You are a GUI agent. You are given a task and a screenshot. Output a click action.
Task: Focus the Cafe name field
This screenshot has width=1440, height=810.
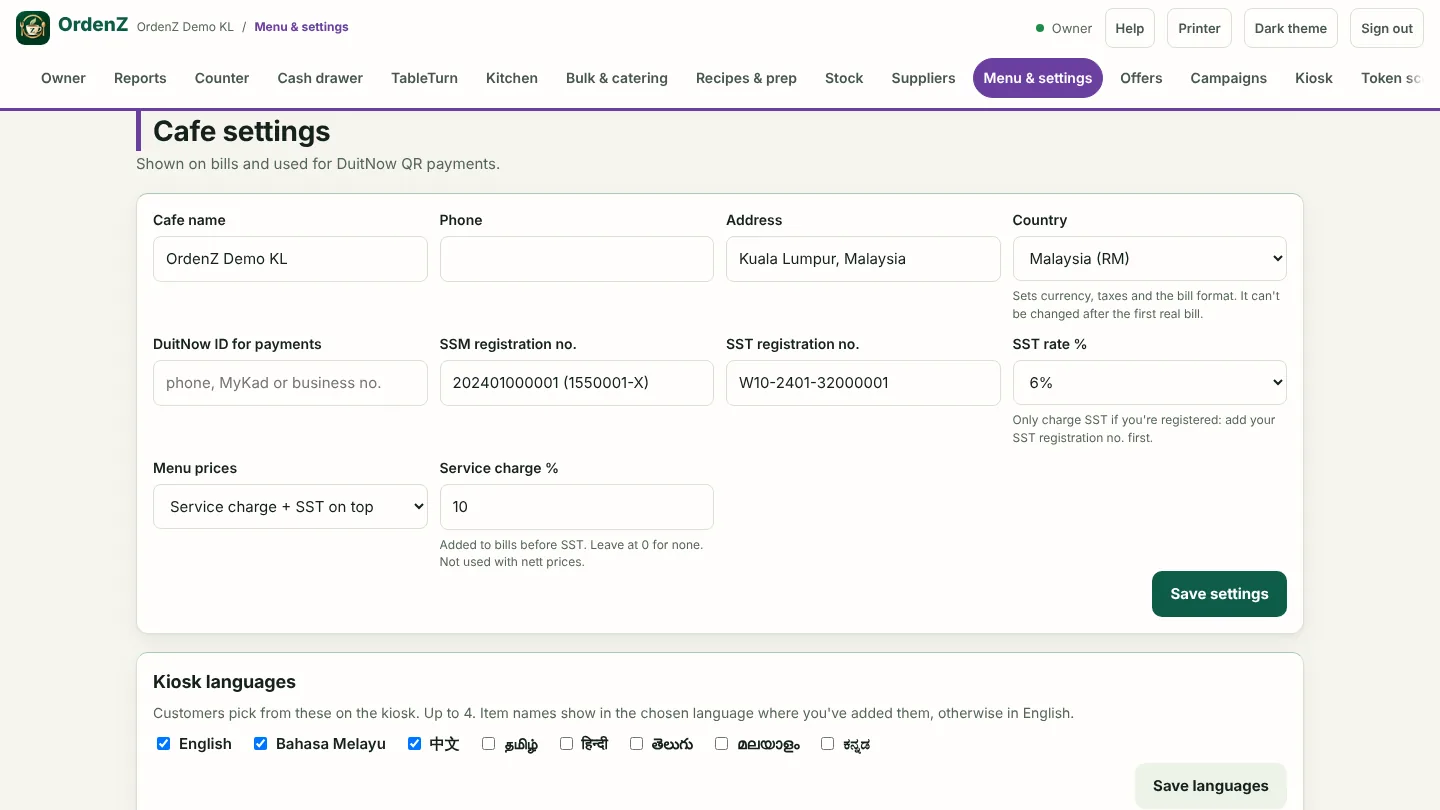(290, 259)
